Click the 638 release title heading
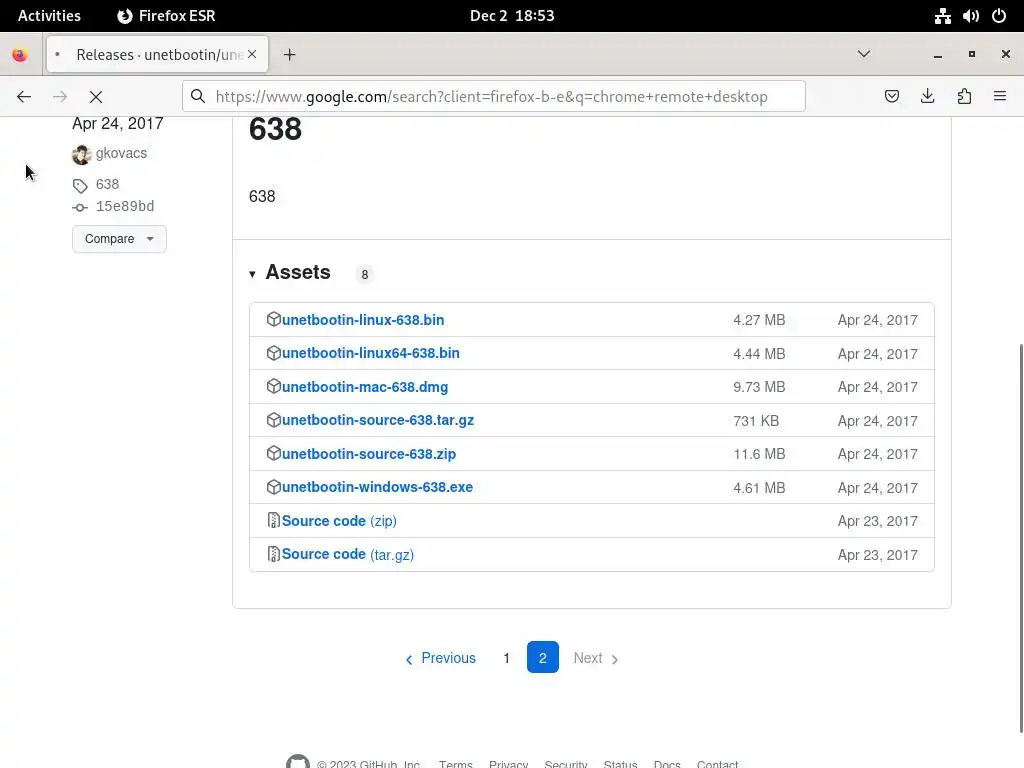Viewport: 1024px width, 768px height. coord(275,129)
